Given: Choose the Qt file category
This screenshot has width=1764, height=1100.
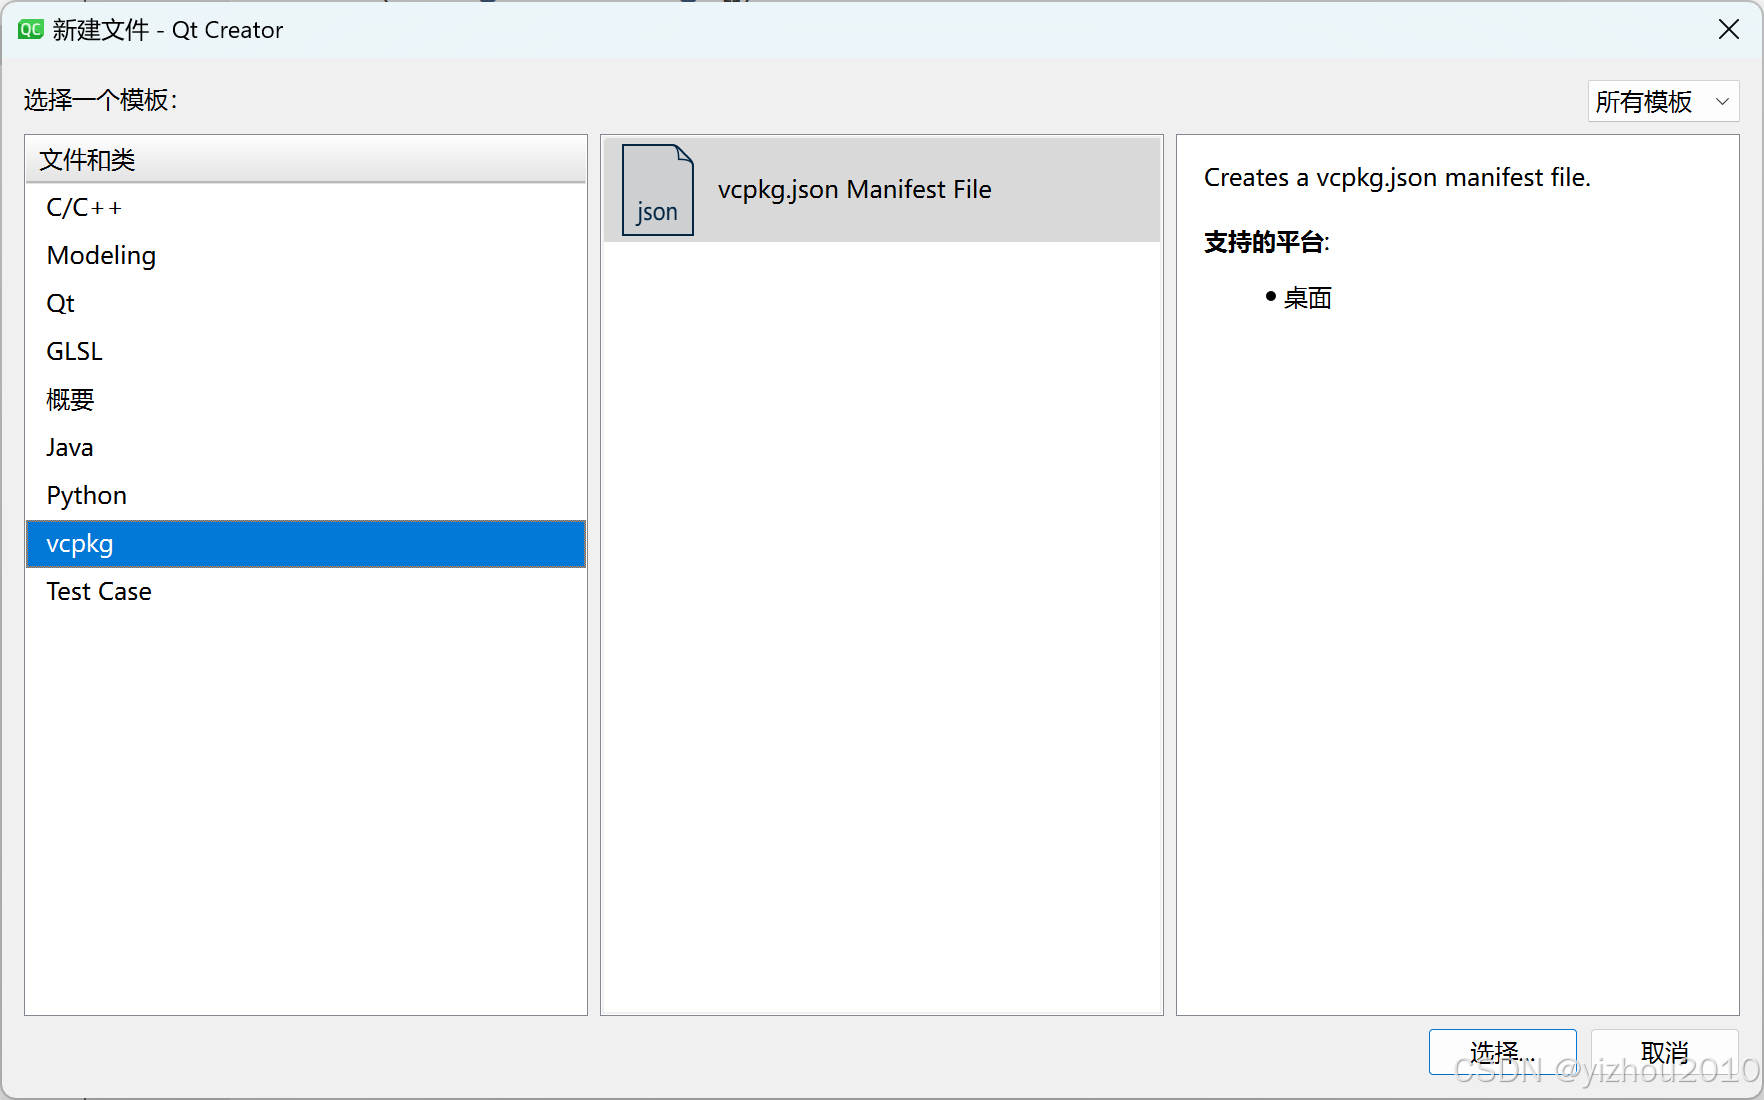Looking at the screenshot, I should [x=305, y=304].
